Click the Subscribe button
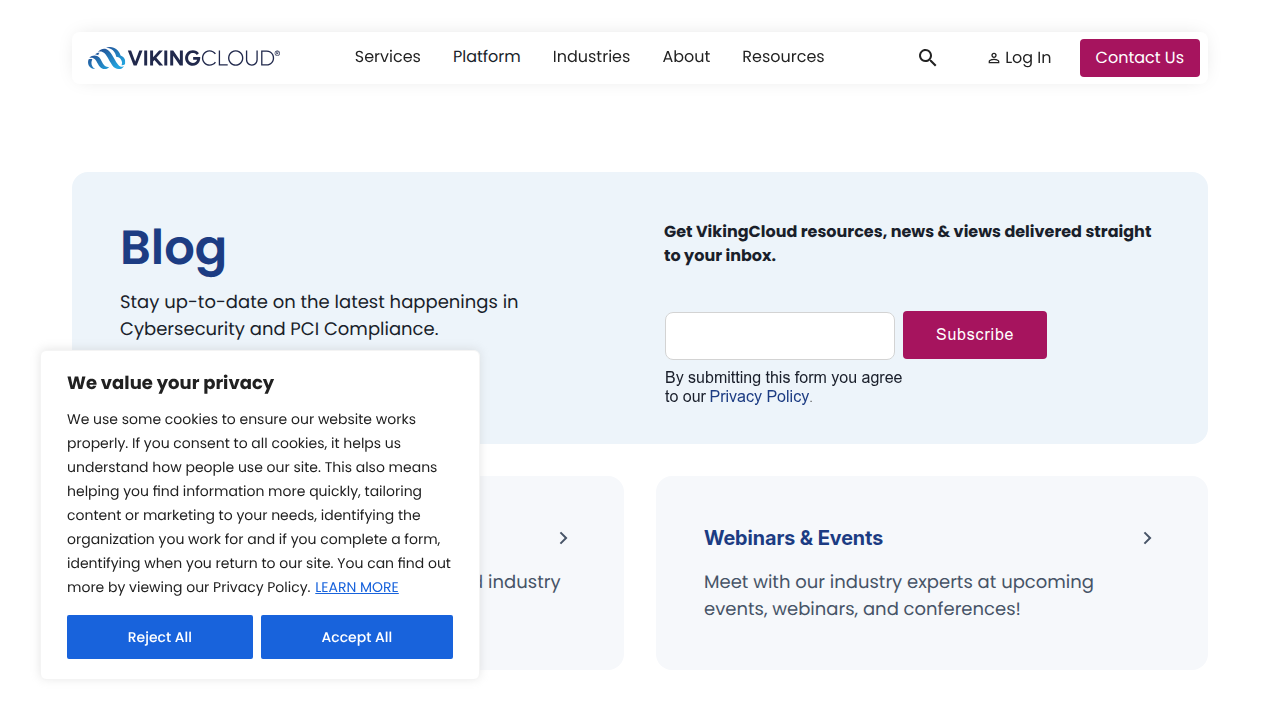1280x720 pixels. coord(975,335)
